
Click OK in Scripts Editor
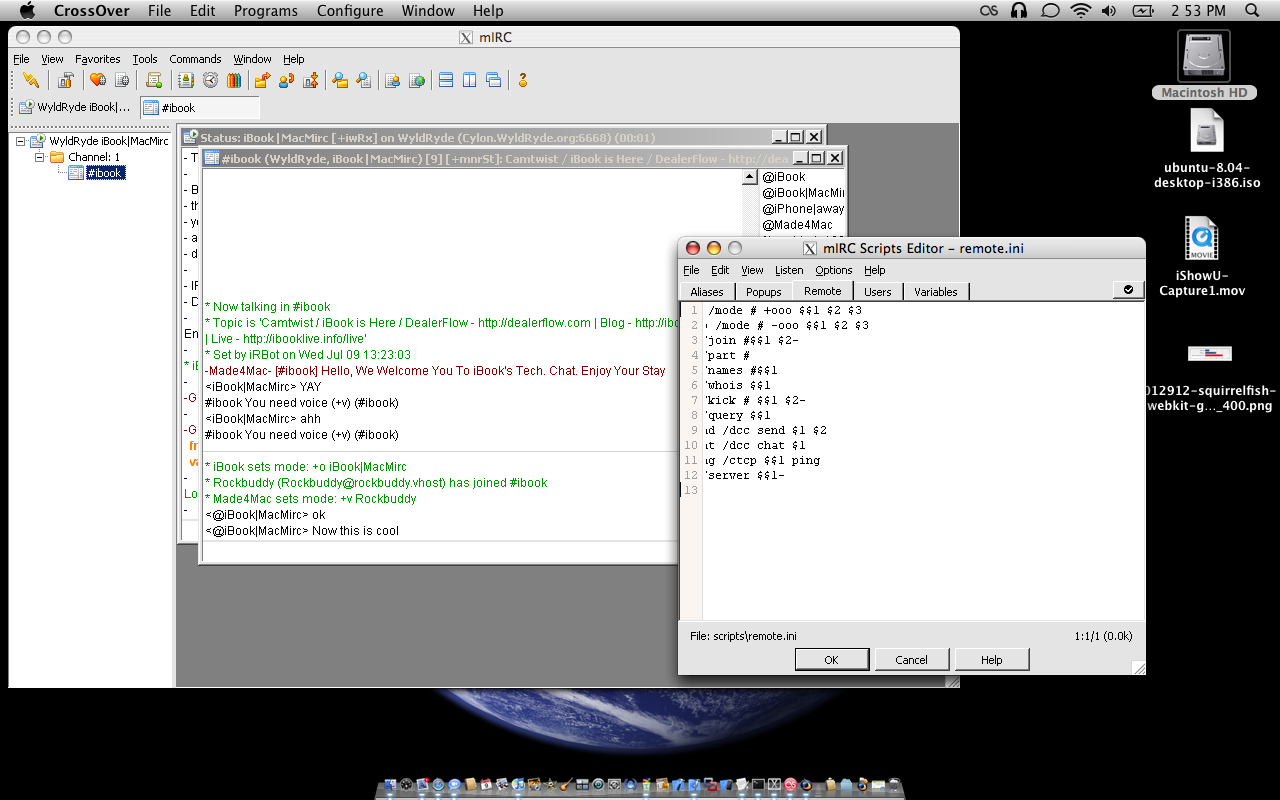[x=831, y=660]
